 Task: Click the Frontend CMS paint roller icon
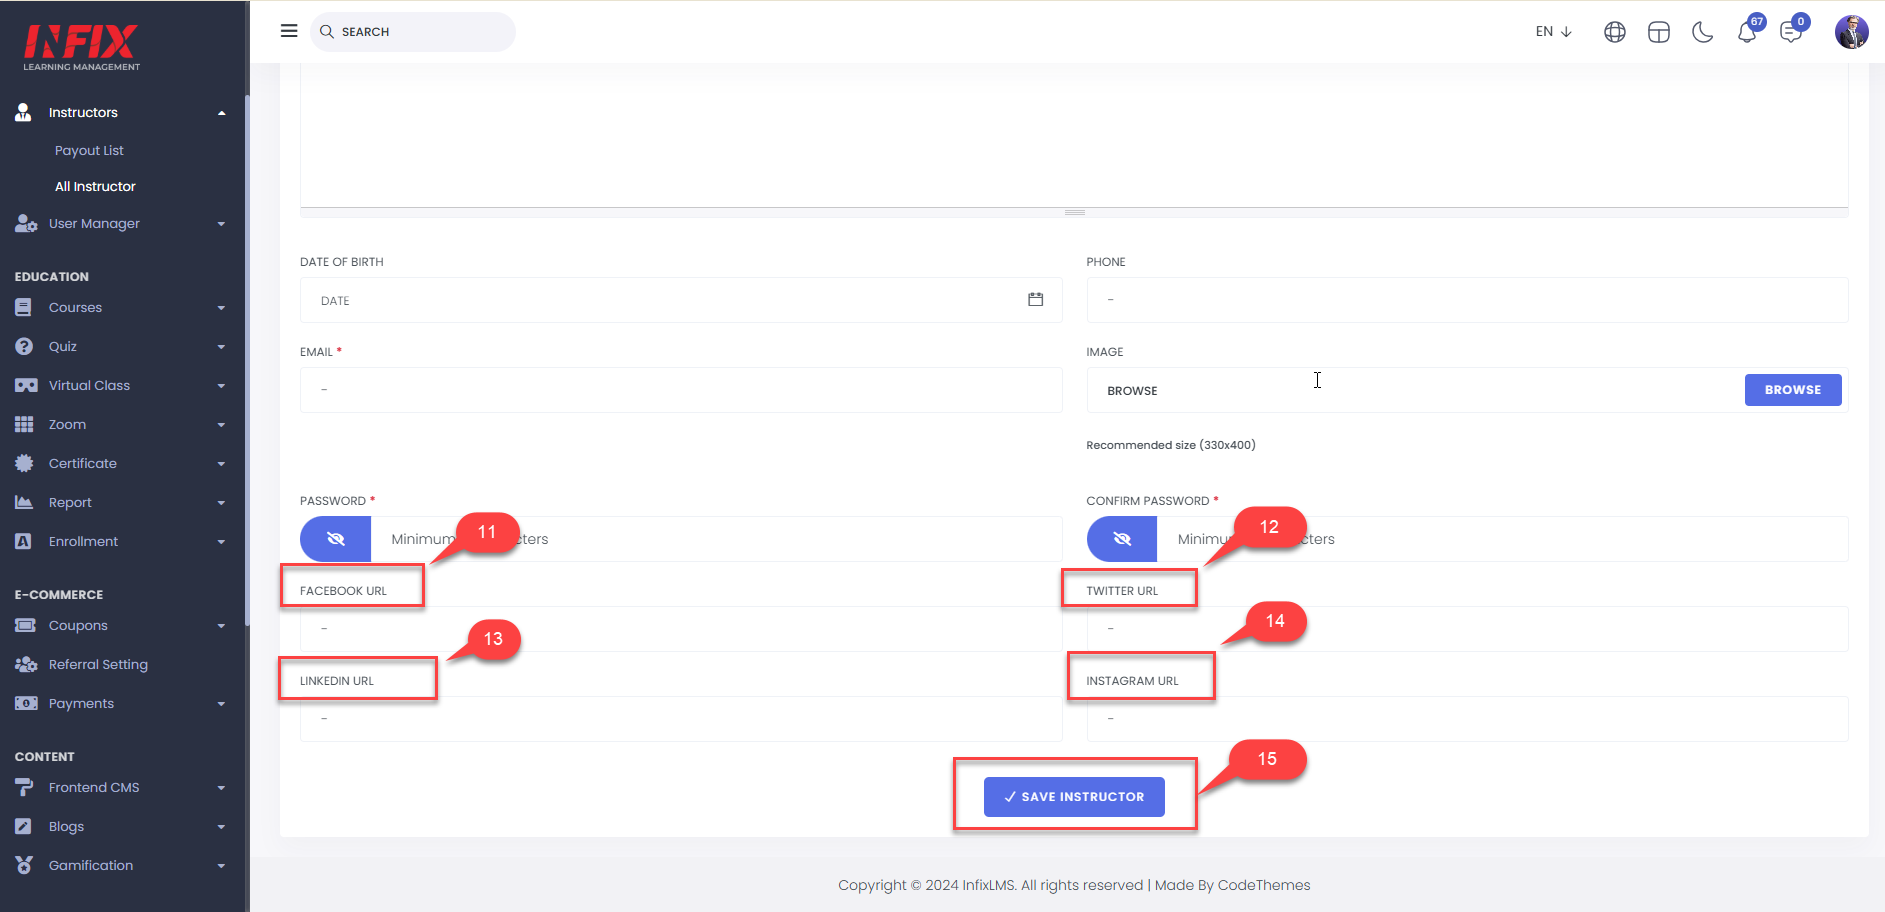(24, 788)
